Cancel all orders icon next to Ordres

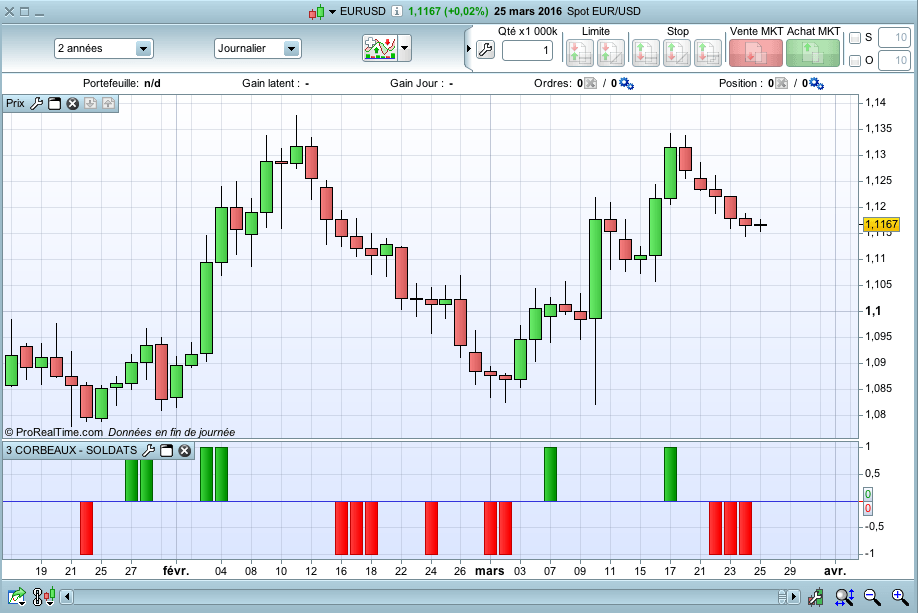tap(591, 84)
